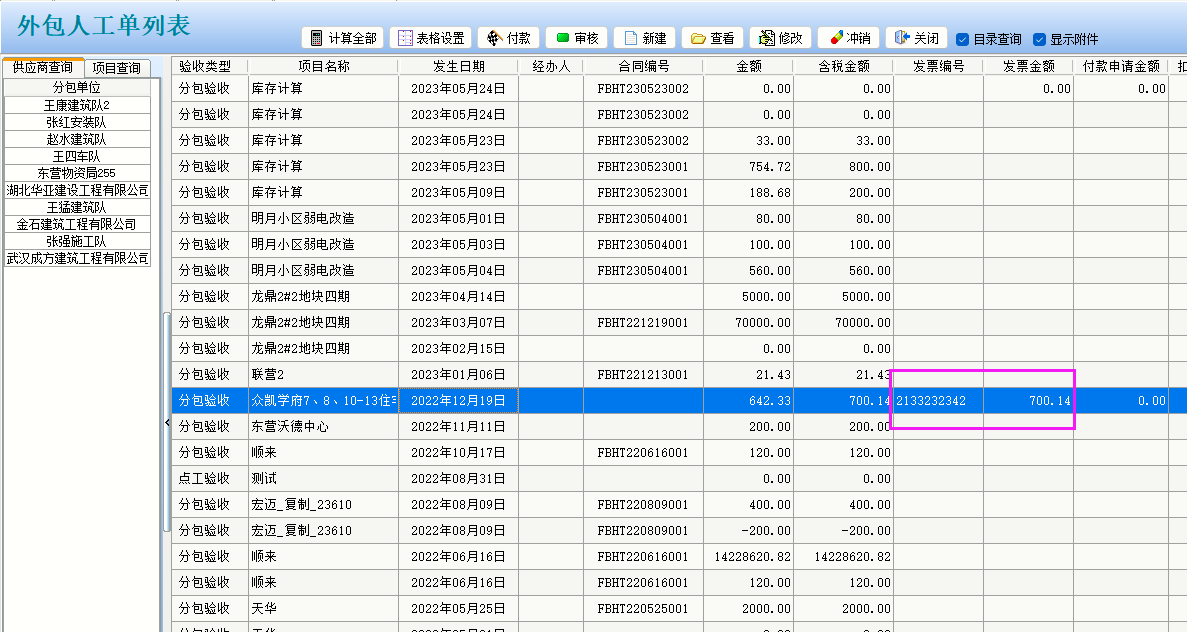This screenshot has height=632, width=1187.
Task: Select supplier 金石建筑工程有限公司
Action: [x=77, y=224]
